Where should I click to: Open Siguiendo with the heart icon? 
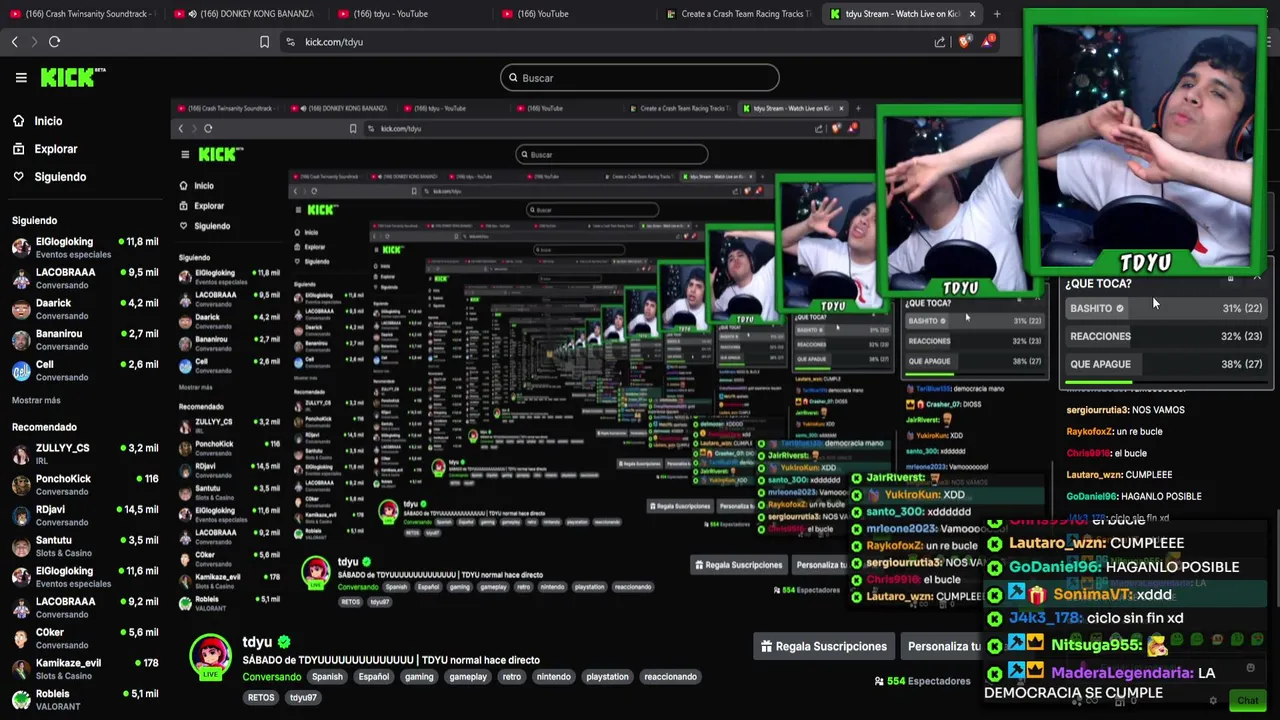pyautogui.click(x=18, y=177)
